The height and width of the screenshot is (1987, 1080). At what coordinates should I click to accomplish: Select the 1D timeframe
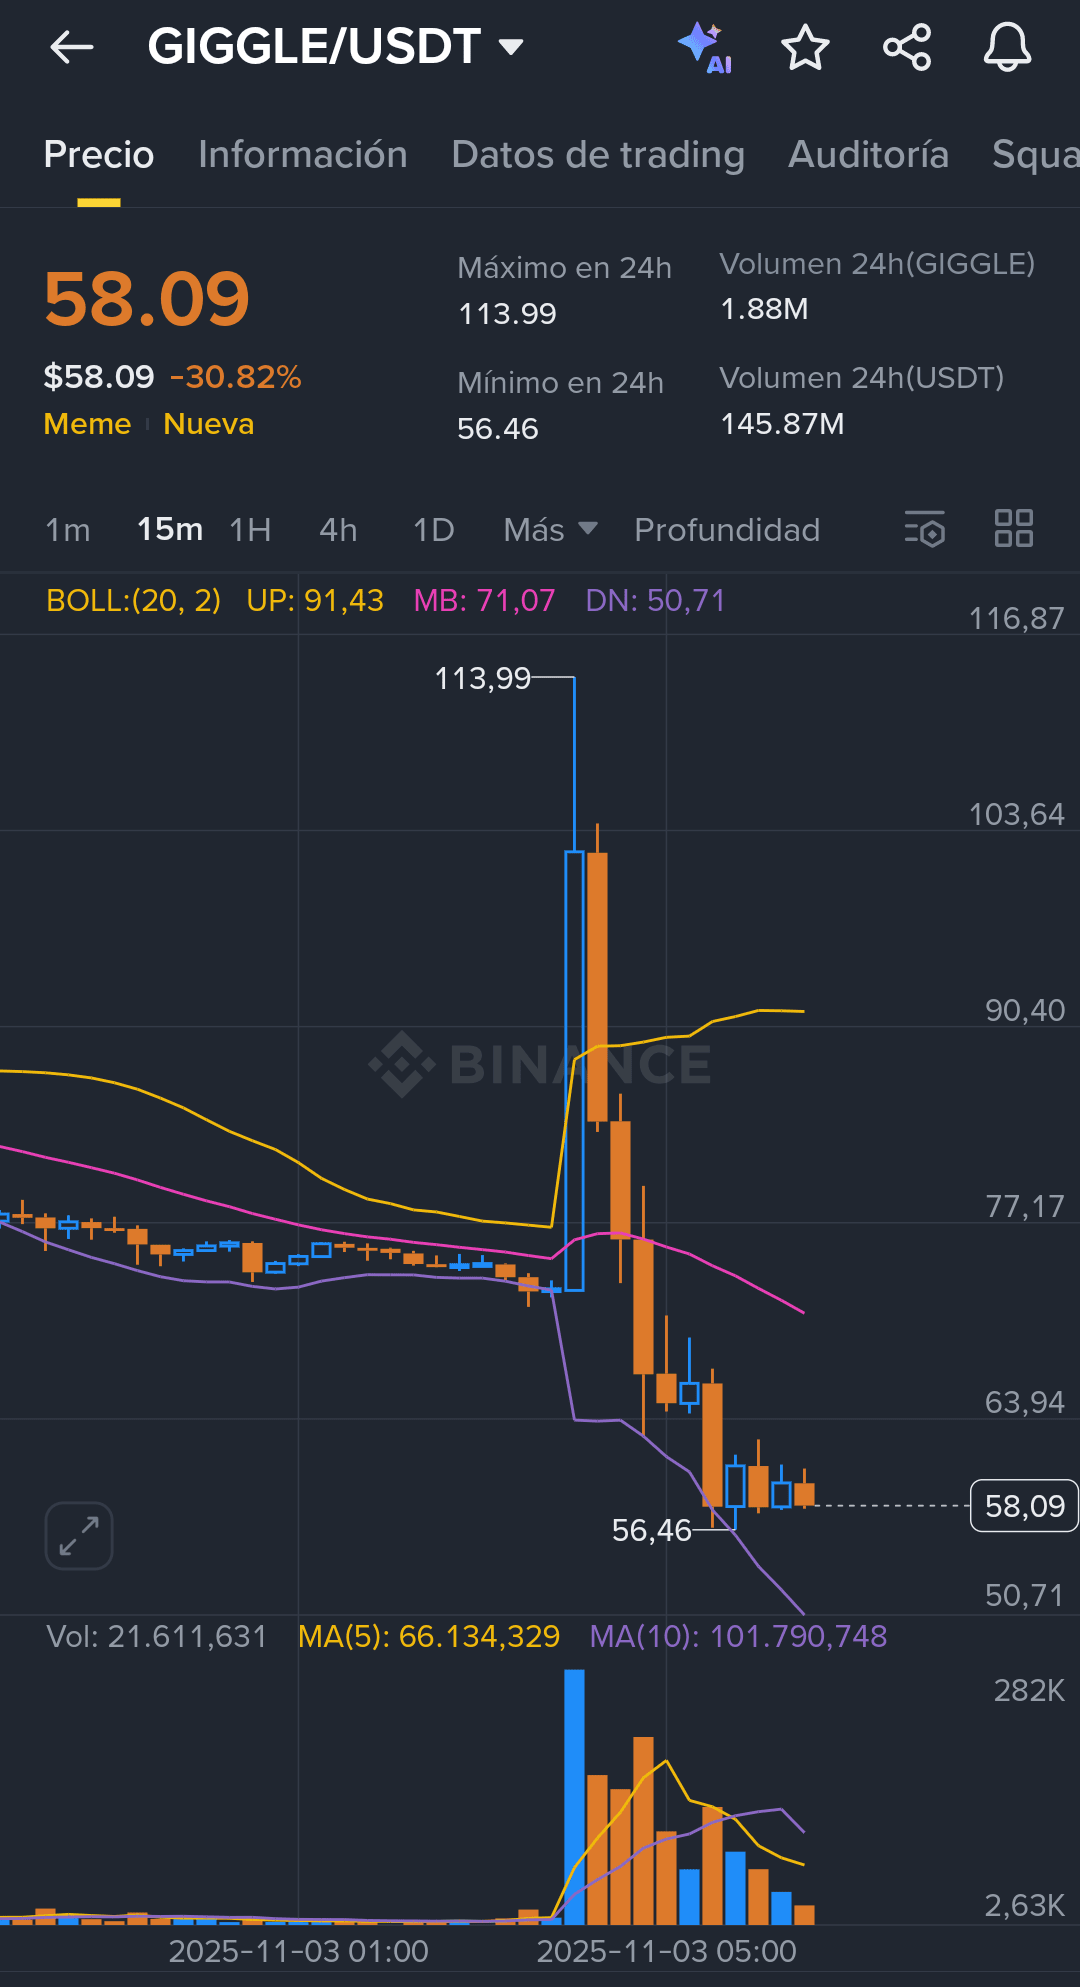[434, 529]
